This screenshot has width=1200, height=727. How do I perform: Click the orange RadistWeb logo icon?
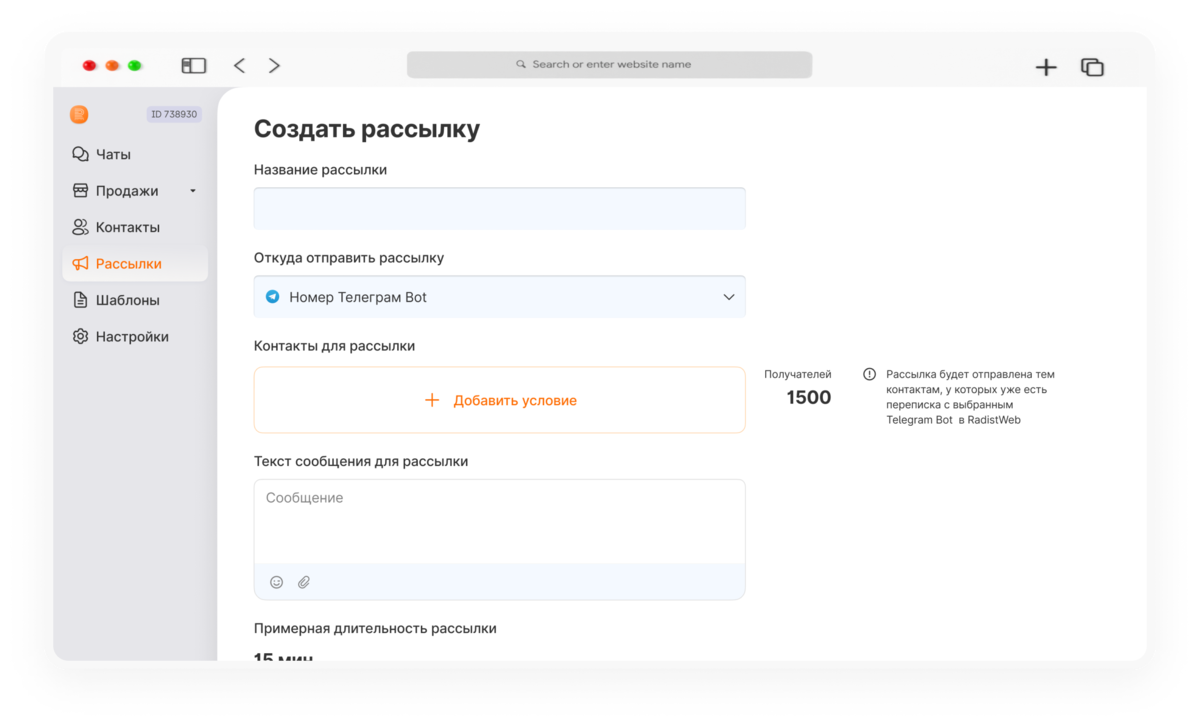(79, 115)
